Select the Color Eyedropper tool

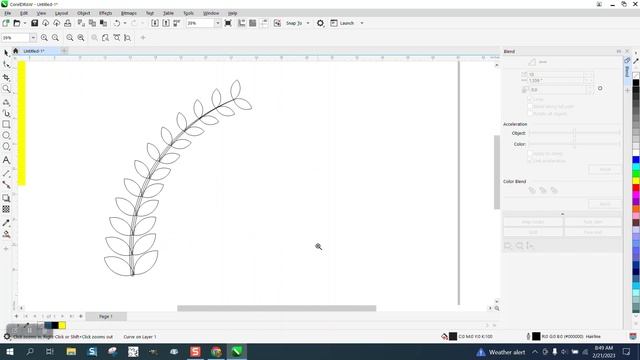[x=6, y=223]
